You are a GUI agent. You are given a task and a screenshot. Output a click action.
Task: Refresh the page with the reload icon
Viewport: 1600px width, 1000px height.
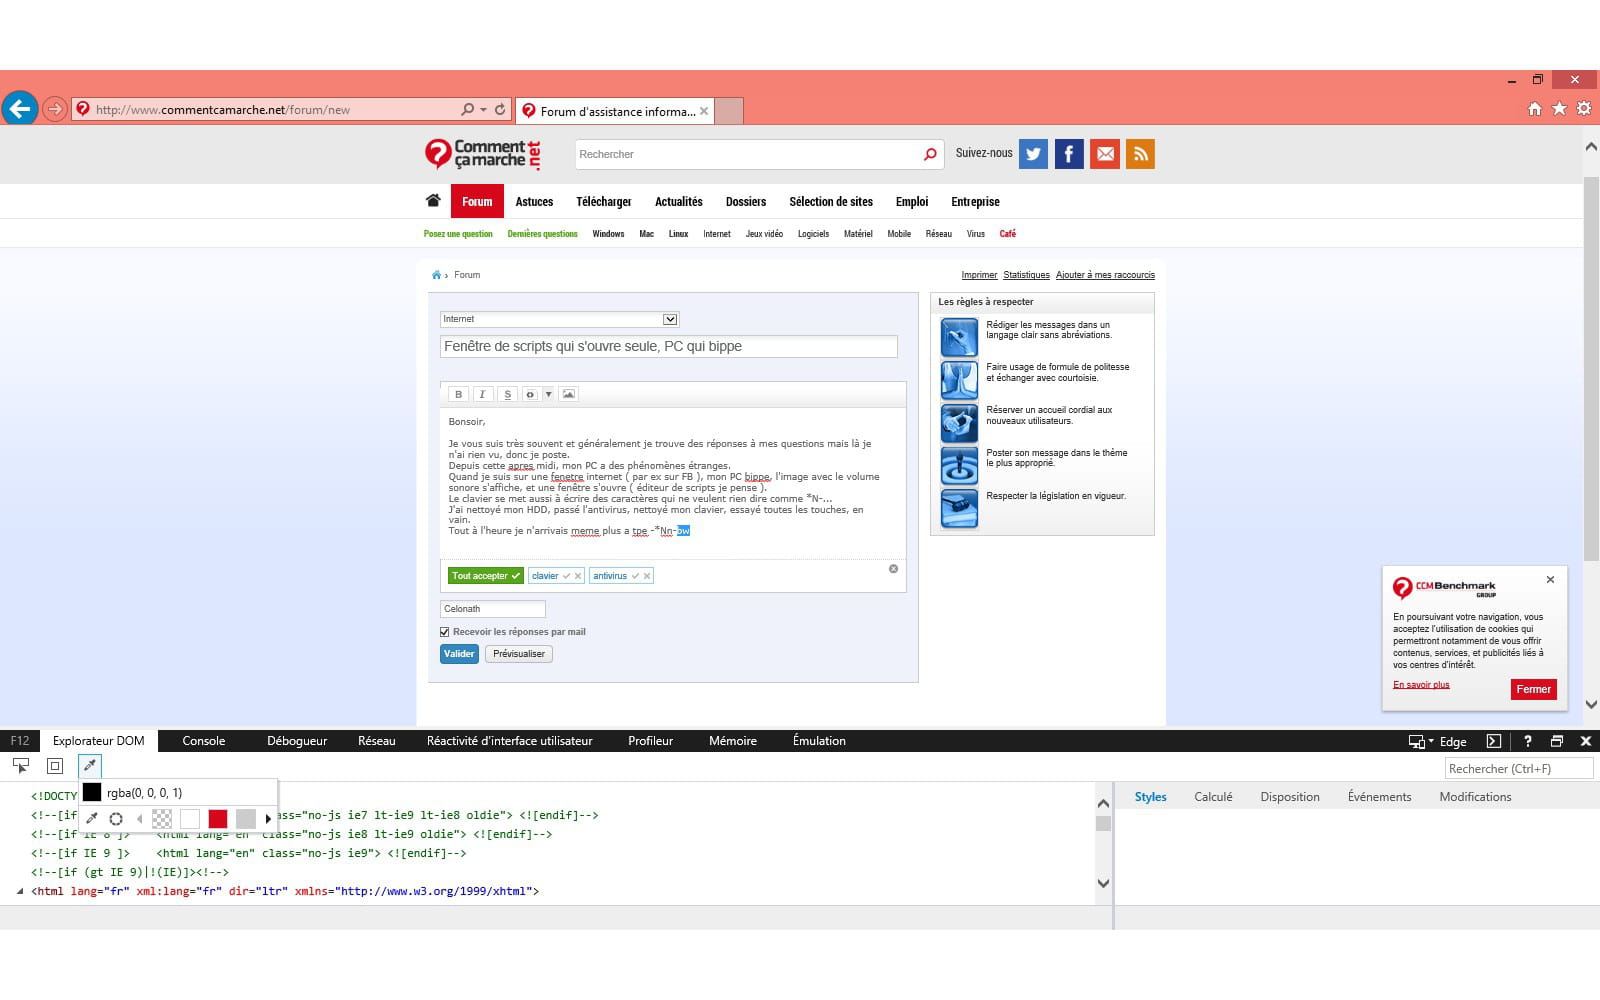500,109
